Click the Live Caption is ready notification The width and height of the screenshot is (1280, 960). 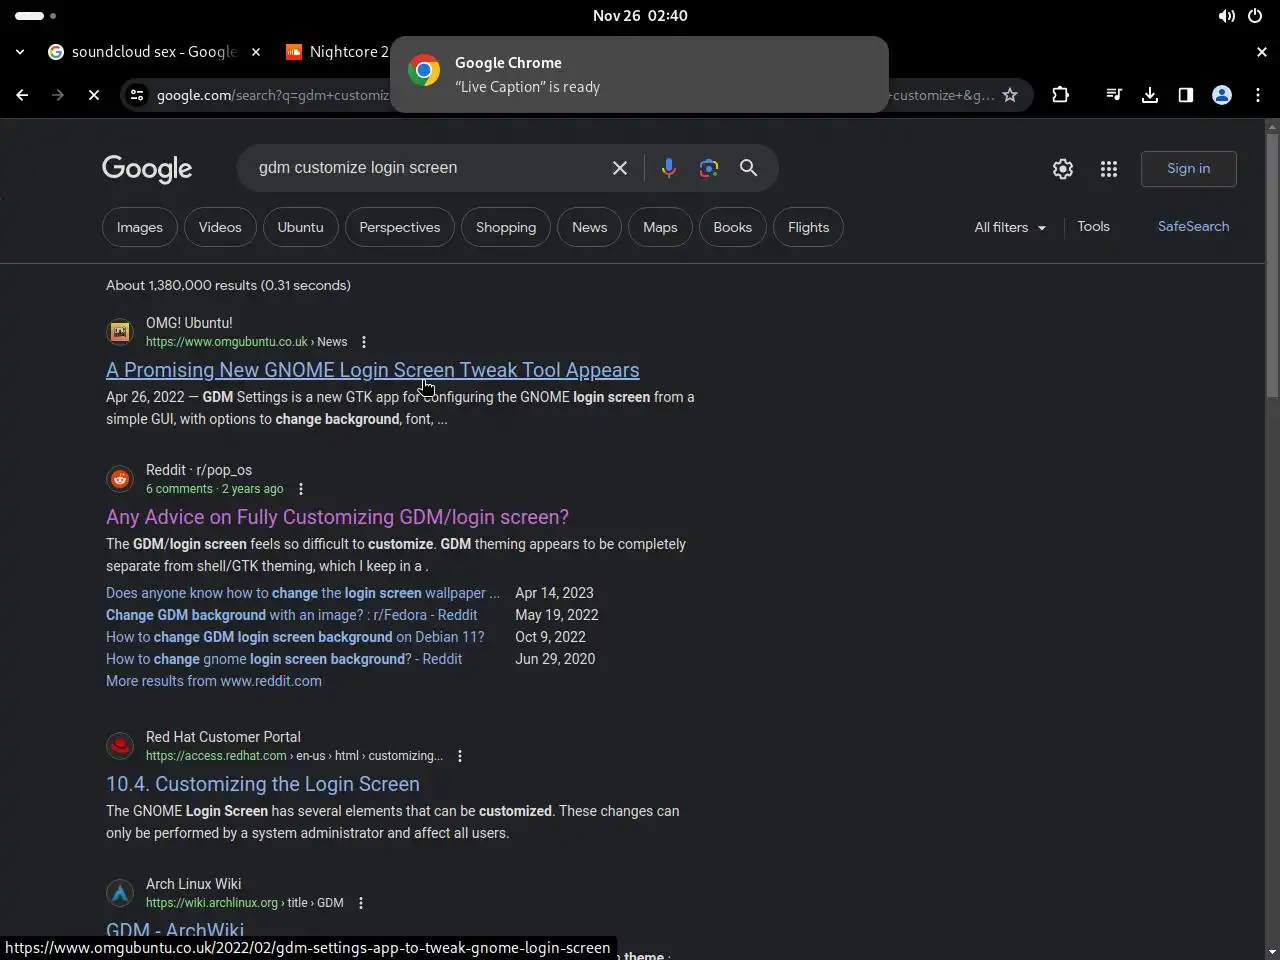pos(639,75)
